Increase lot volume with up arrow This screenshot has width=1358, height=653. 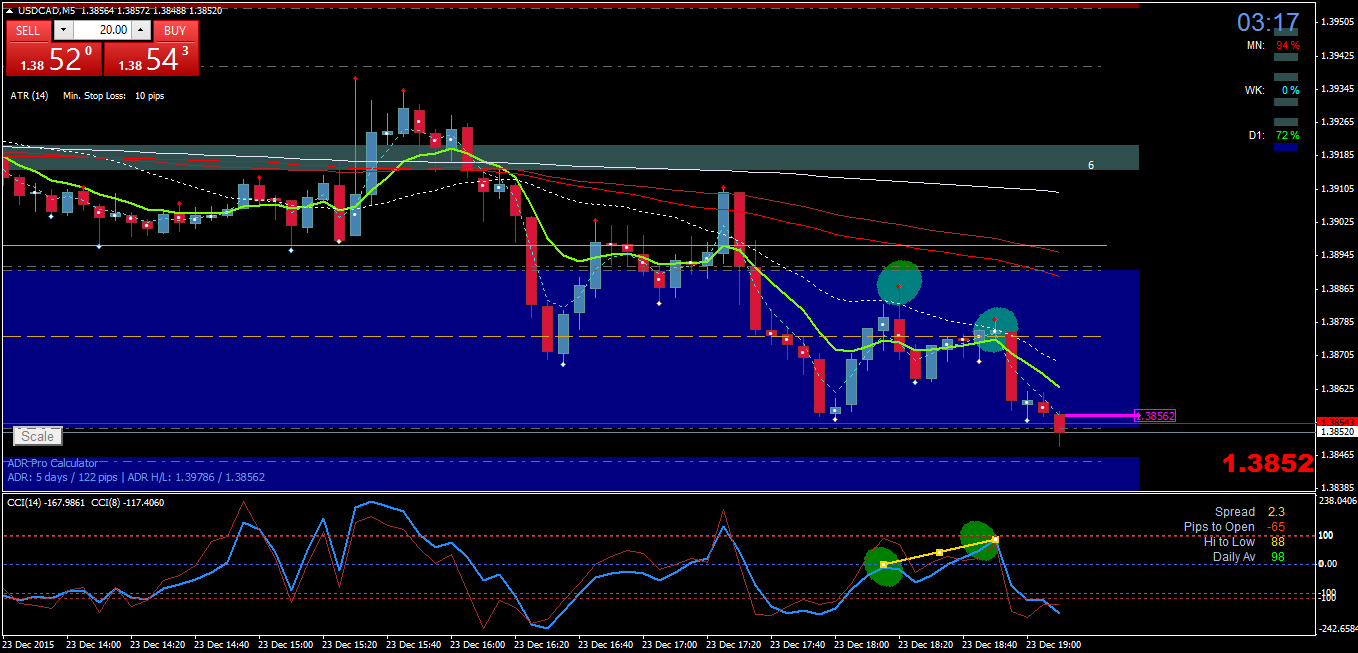click(x=142, y=30)
